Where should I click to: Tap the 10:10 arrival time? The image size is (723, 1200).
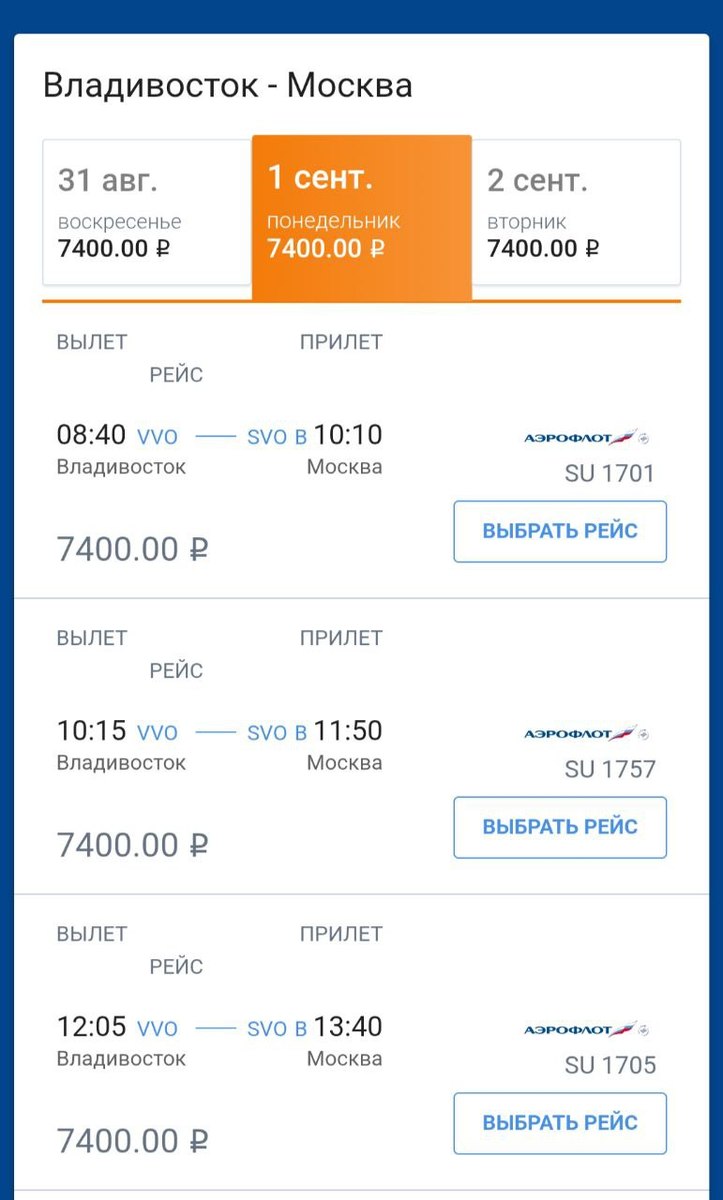348,435
